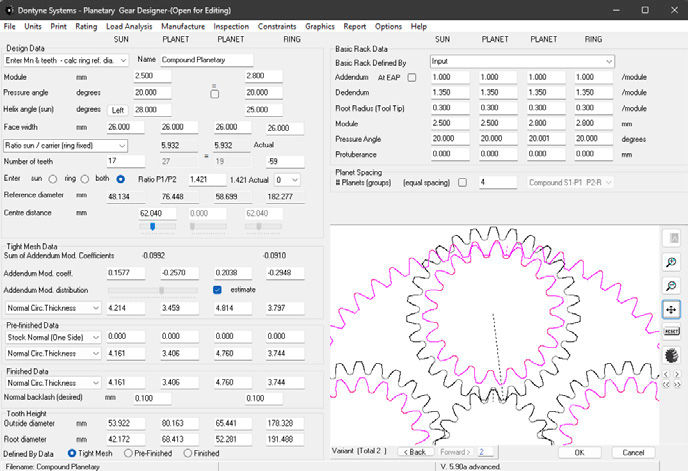Screen dimensions: 688x471
Task: Expand the Basic Rack Defined By dropdown
Action: coord(522,61)
